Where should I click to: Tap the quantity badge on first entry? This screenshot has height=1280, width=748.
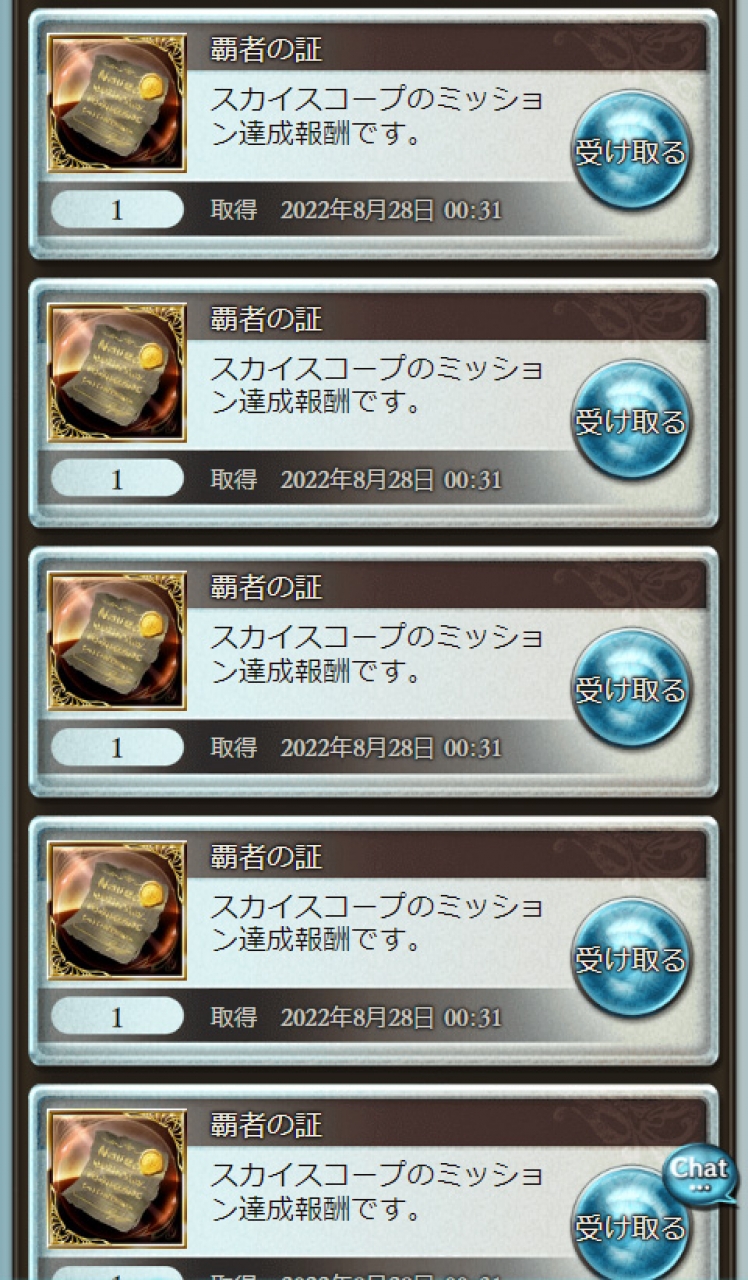[117, 210]
